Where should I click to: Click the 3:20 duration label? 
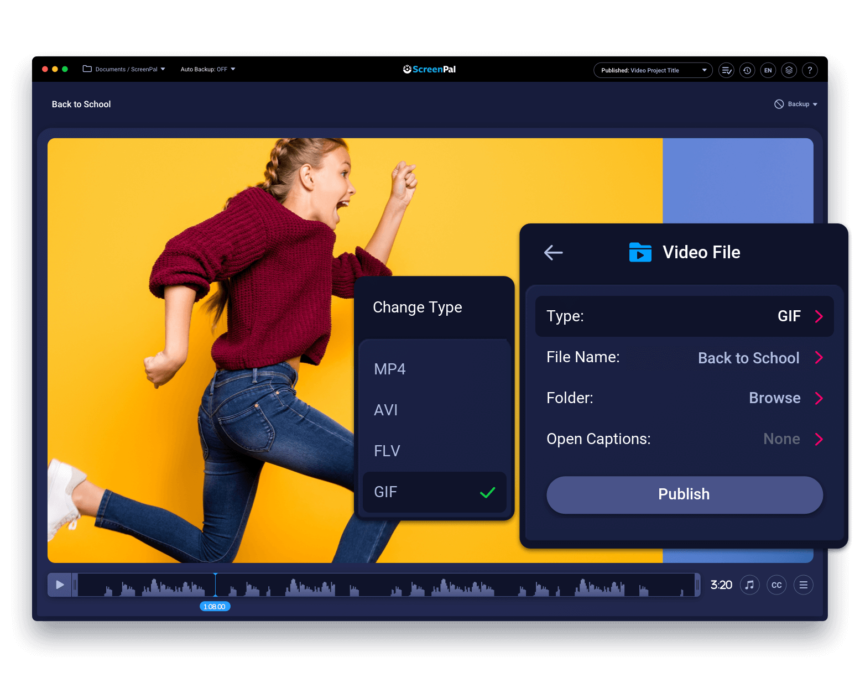click(x=721, y=585)
